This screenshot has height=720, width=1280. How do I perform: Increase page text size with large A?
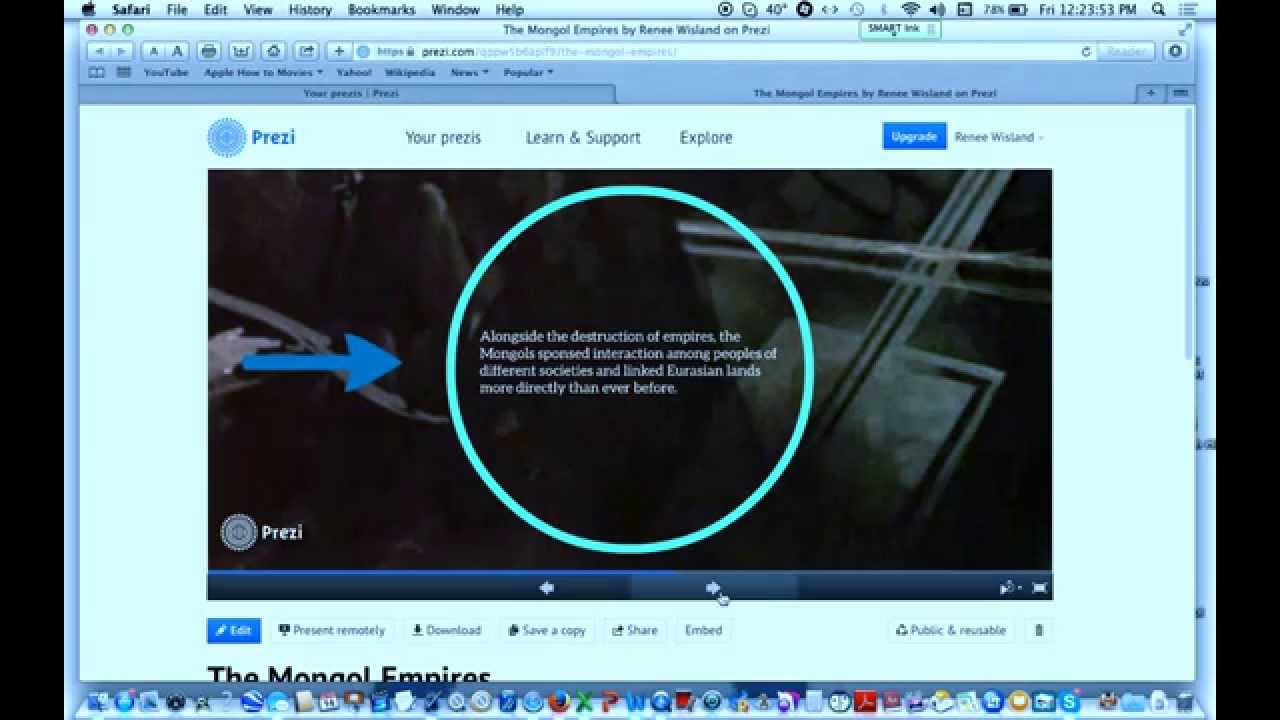[x=177, y=51]
